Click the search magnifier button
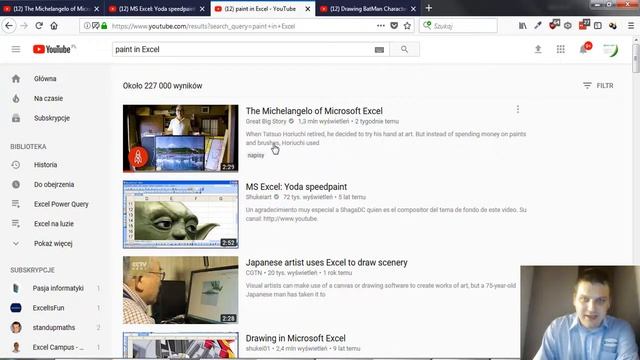The height and width of the screenshot is (360, 640). point(404,49)
